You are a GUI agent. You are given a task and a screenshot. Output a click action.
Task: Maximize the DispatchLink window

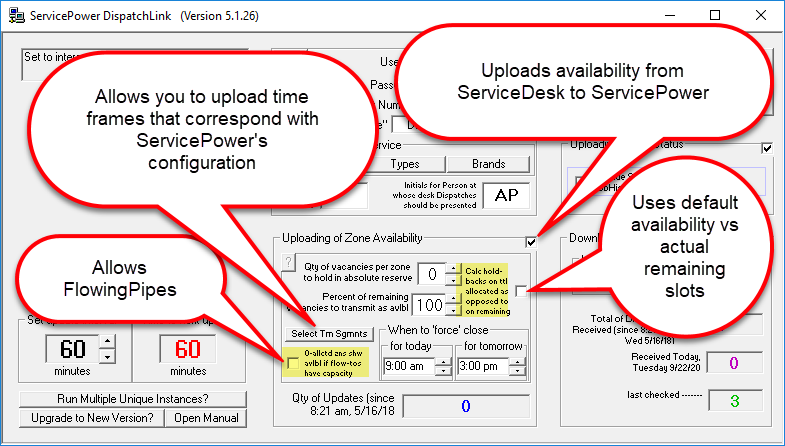click(x=715, y=16)
